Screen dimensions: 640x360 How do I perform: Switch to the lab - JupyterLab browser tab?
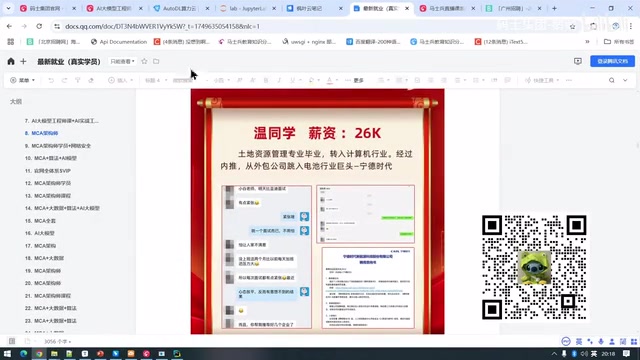pos(246,8)
